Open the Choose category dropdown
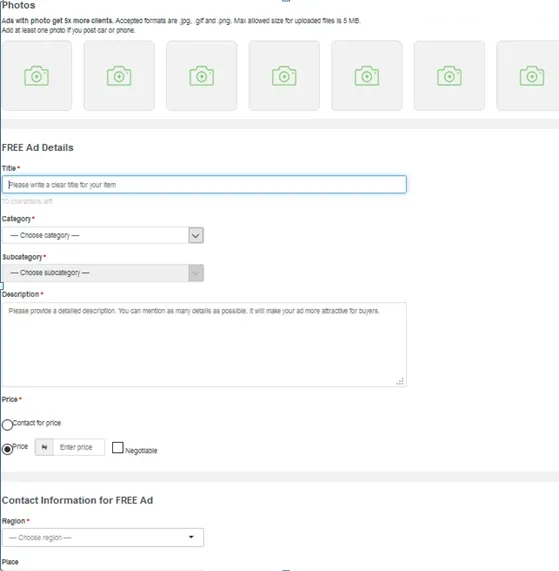 103,235
